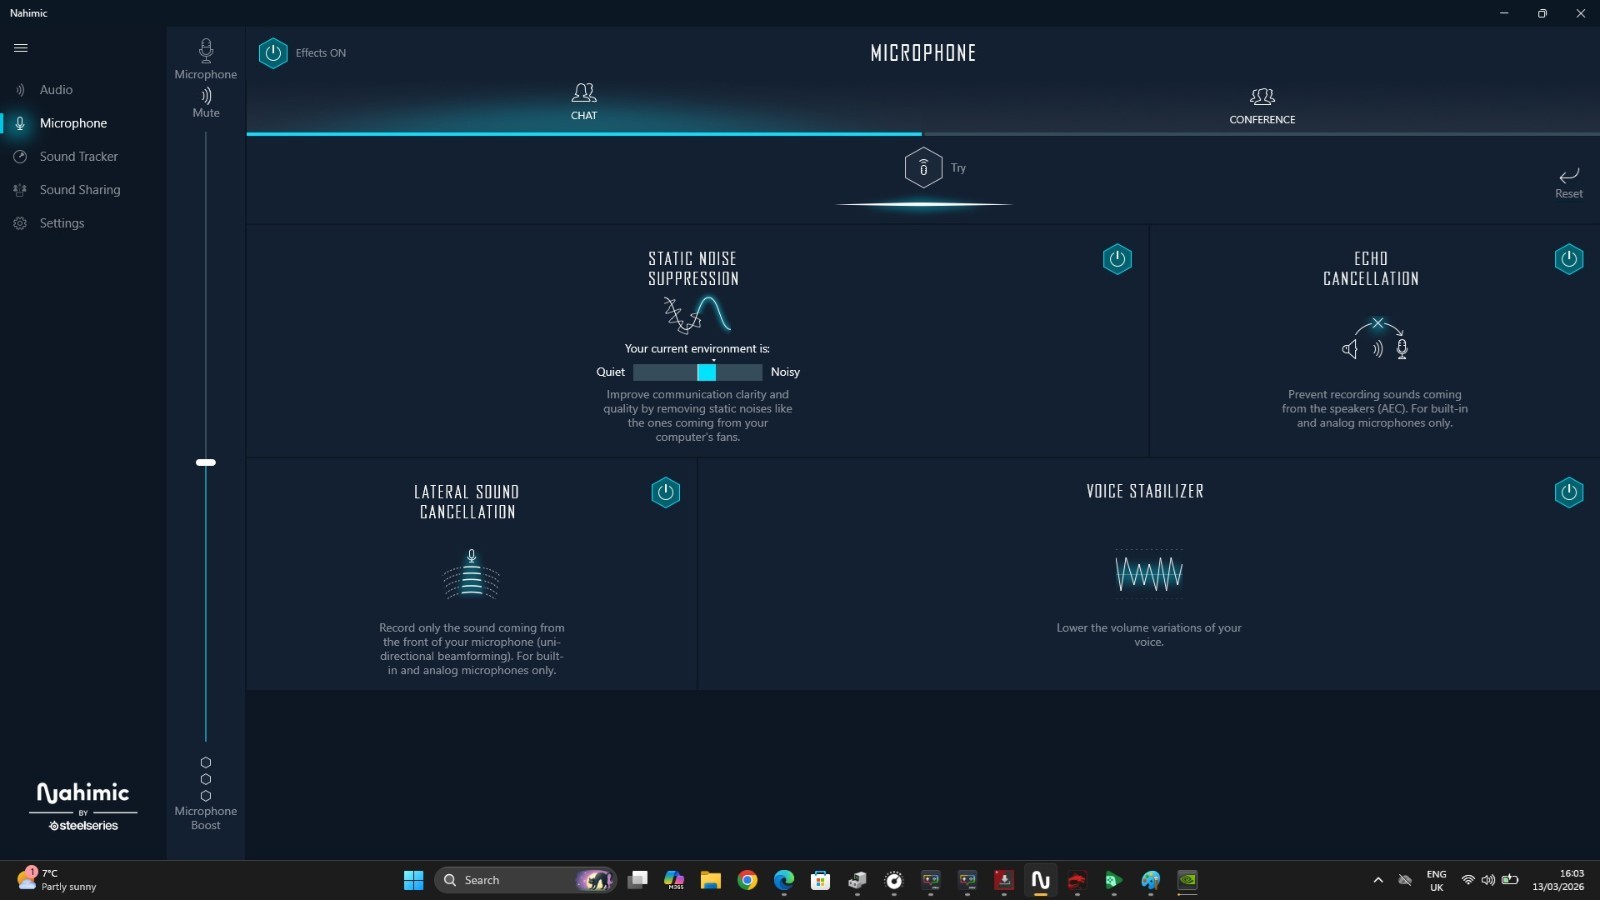Click the Nahimic by SteelSeries logo
This screenshot has width=1600, height=900.
click(84, 806)
